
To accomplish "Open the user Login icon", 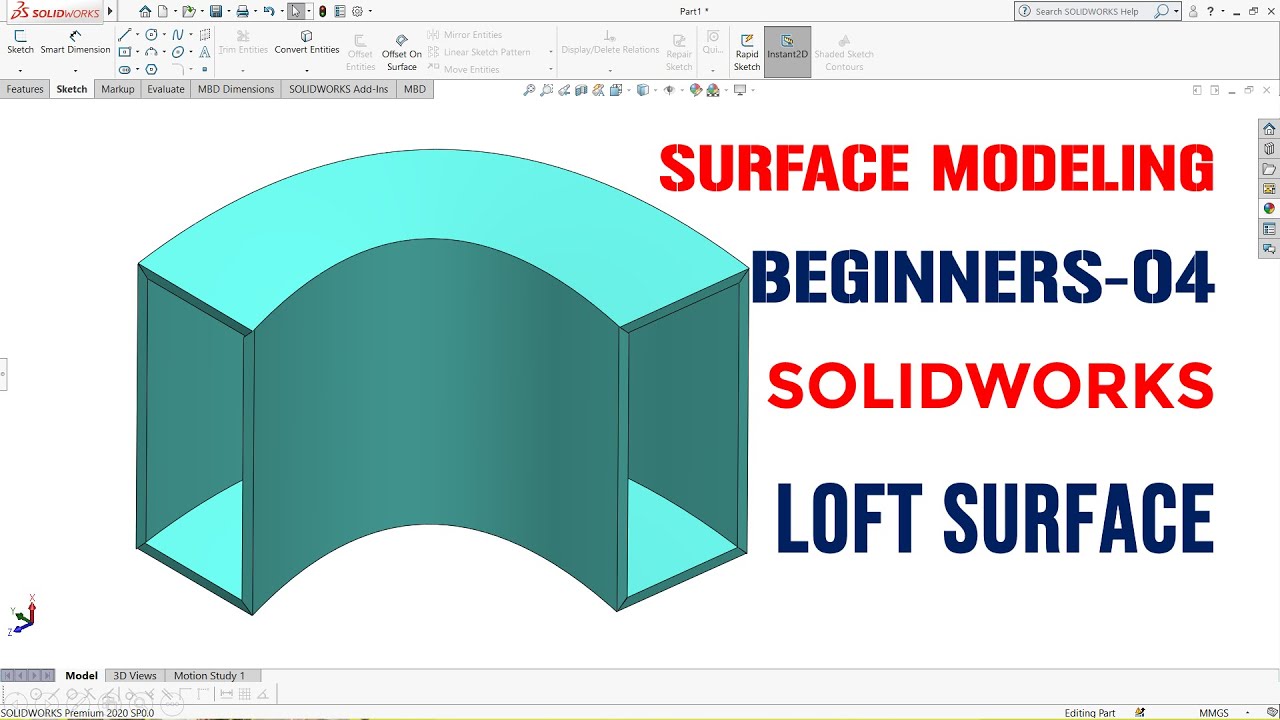I will (1193, 11).
